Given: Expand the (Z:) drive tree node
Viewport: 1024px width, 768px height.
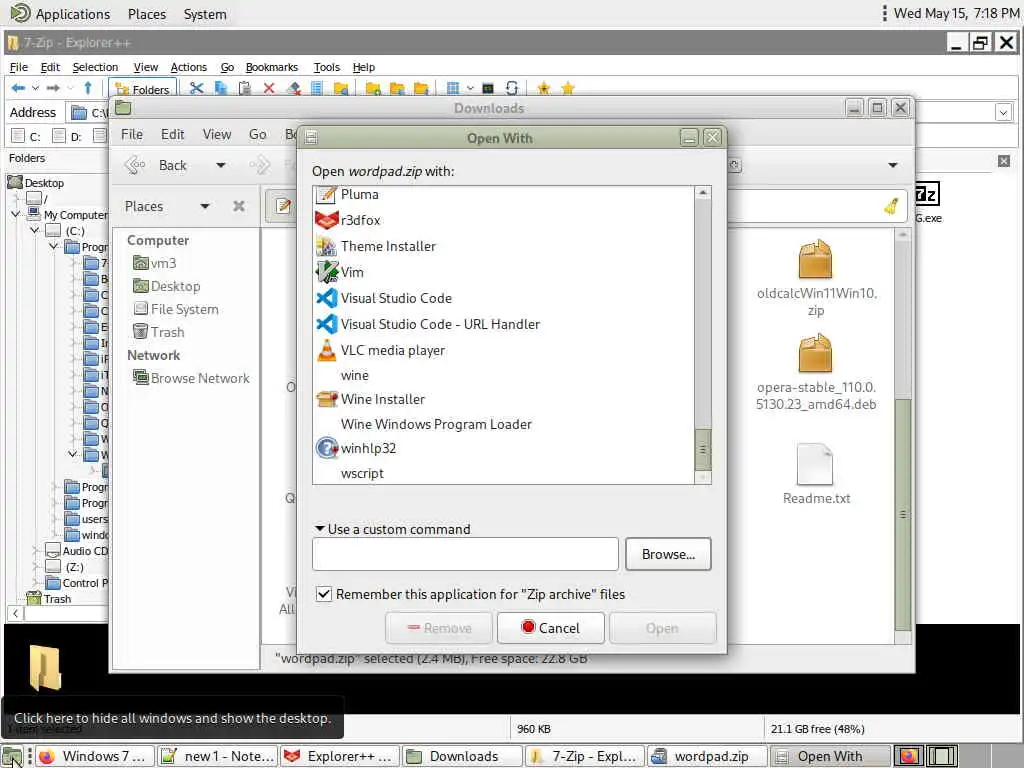Looking at the screenshot, I should tap(35, 567).
